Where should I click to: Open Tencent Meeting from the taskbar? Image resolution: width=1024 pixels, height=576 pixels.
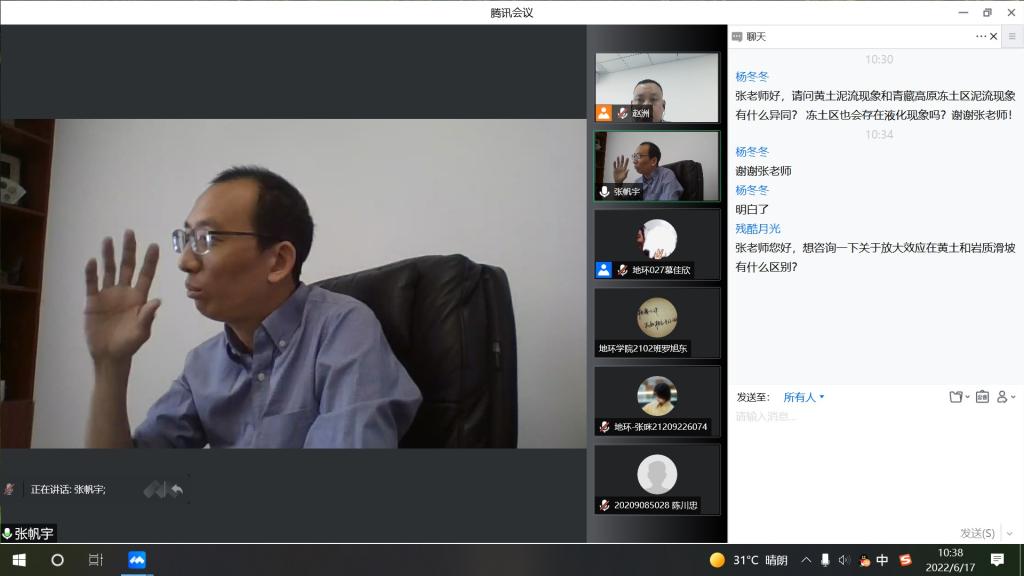pyautogui.click(x=137, y=560)
